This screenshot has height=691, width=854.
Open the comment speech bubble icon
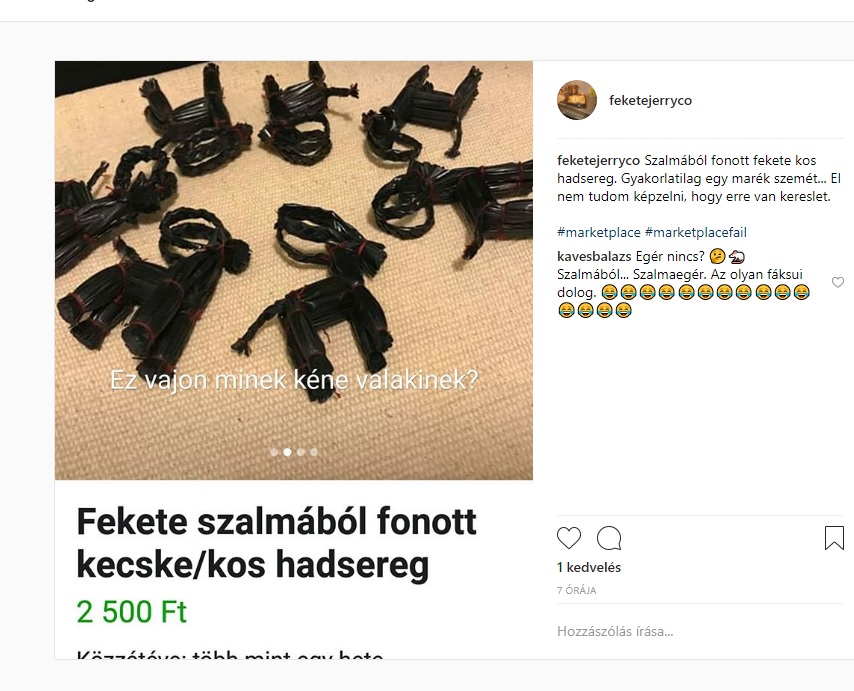pos(609,538)
